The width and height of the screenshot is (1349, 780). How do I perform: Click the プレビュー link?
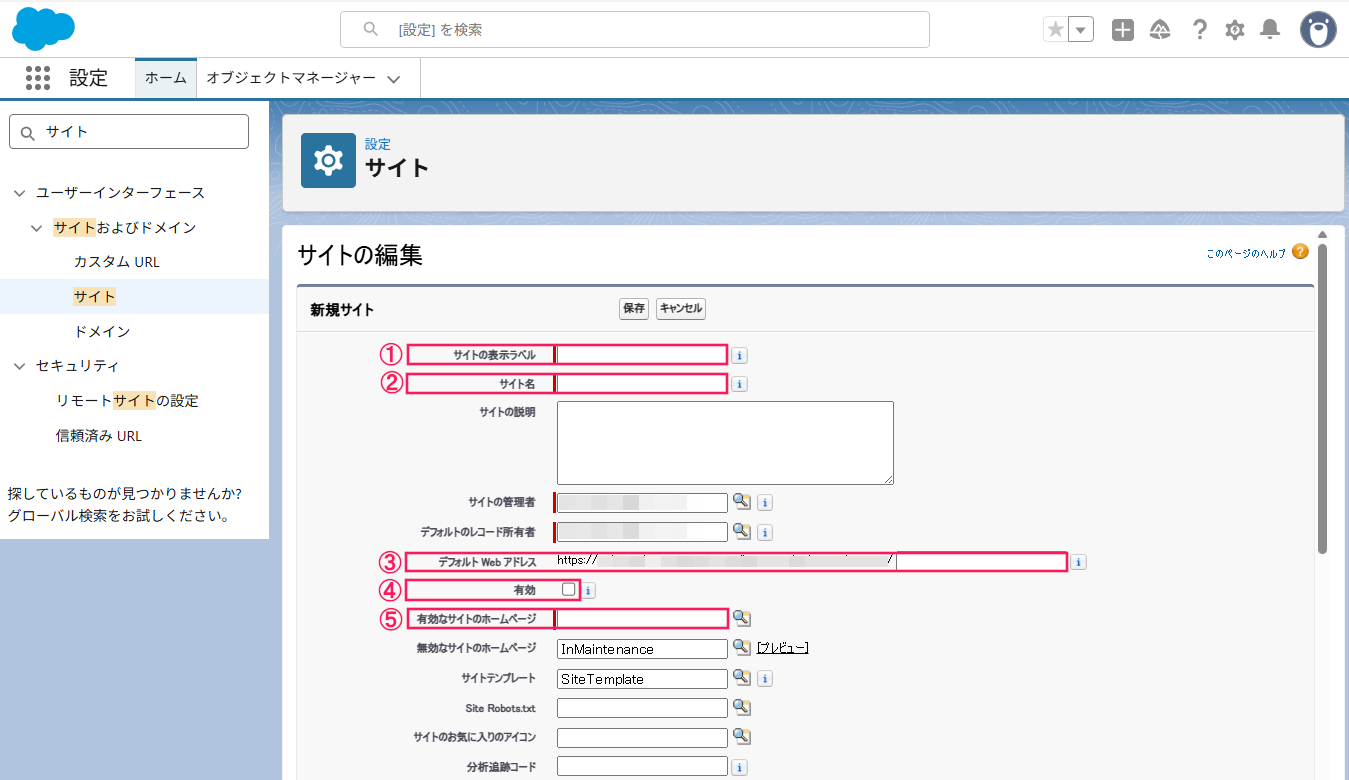click(783, 648)
